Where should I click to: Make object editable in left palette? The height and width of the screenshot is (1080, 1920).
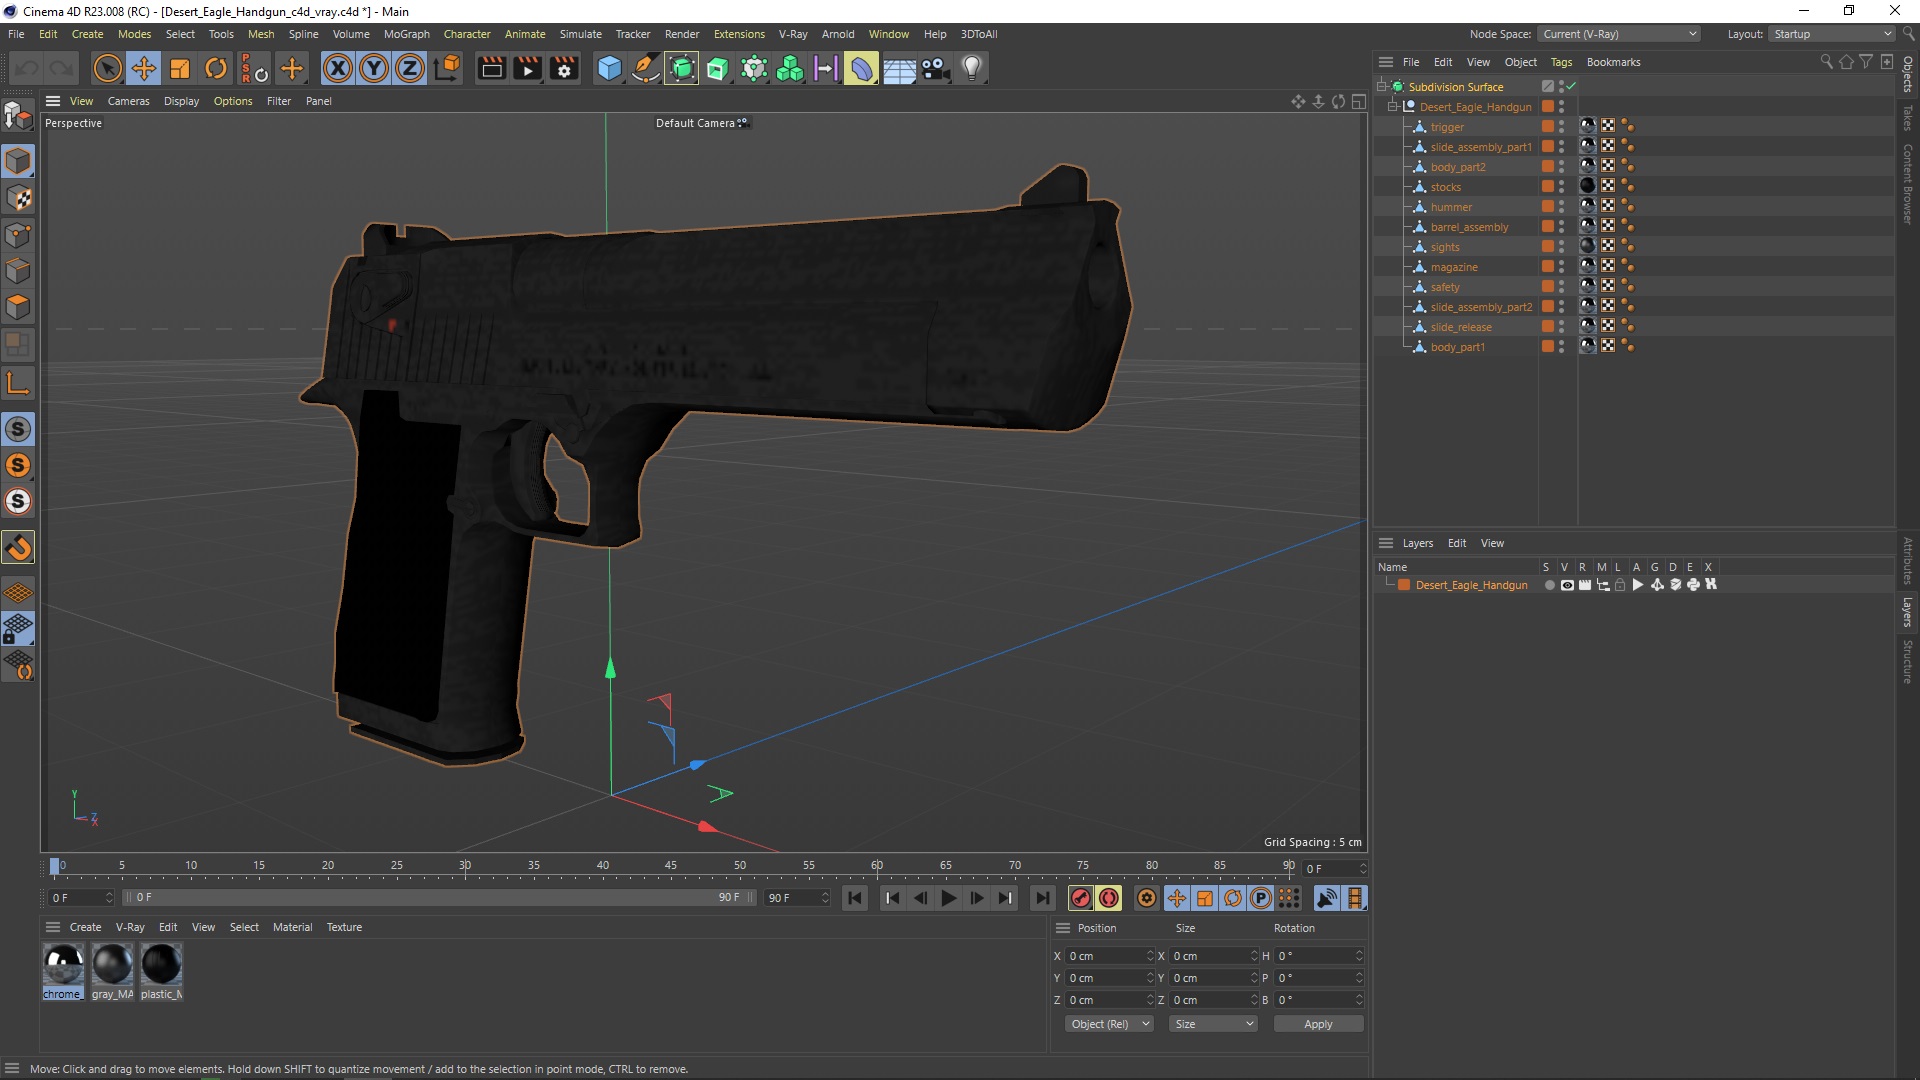tap(18, 116)
